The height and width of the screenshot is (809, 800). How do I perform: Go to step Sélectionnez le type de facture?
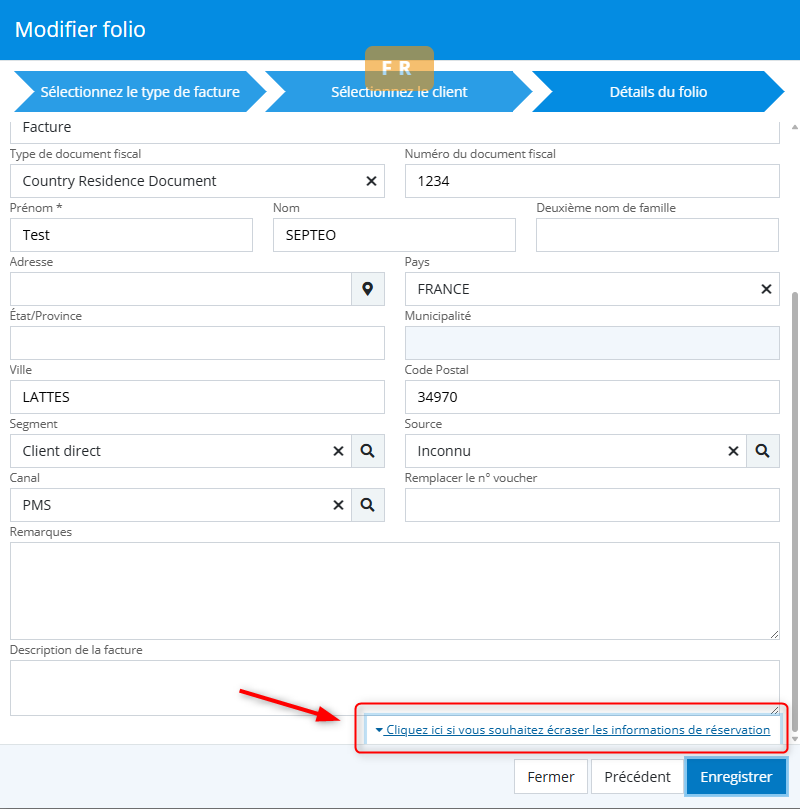coord(139,92)
